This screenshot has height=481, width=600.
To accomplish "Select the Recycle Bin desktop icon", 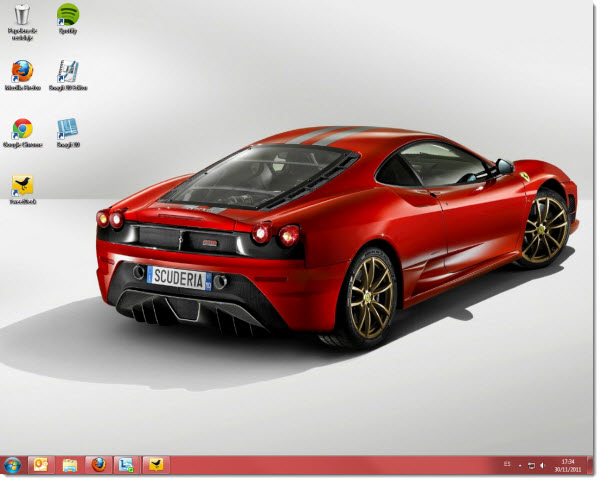I will [22, 22].
